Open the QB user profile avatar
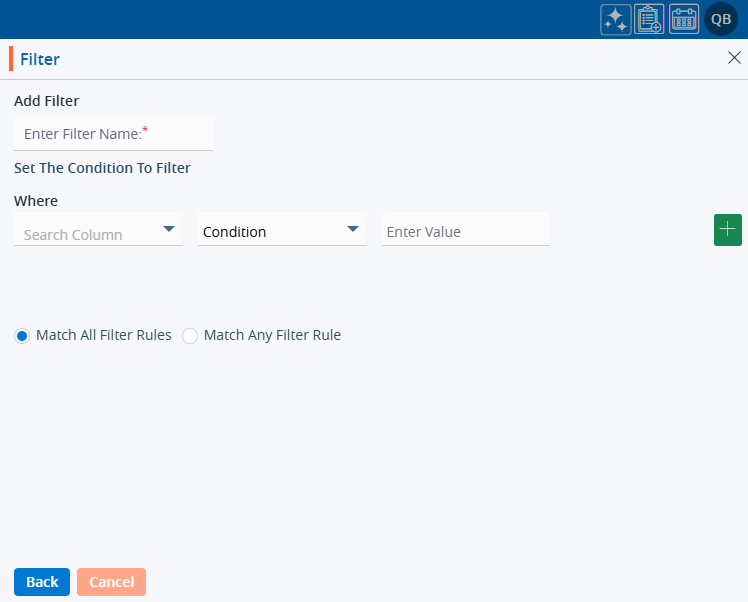Viewport: 748px width, 602px height. pos(721,19)
